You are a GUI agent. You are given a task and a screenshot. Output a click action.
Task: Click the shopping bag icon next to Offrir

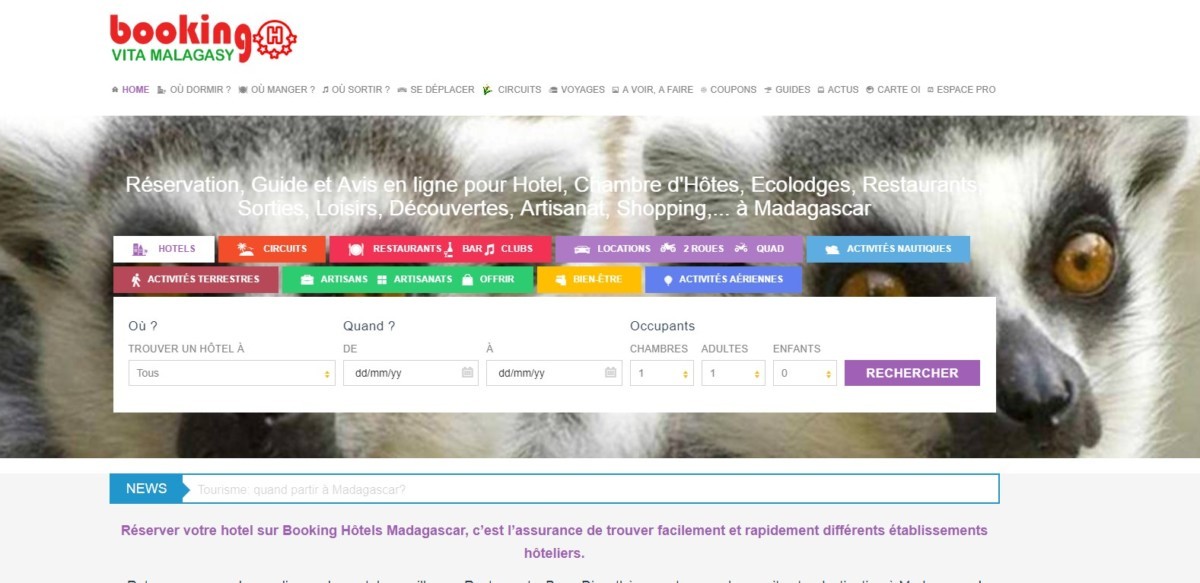pos(467,280)
